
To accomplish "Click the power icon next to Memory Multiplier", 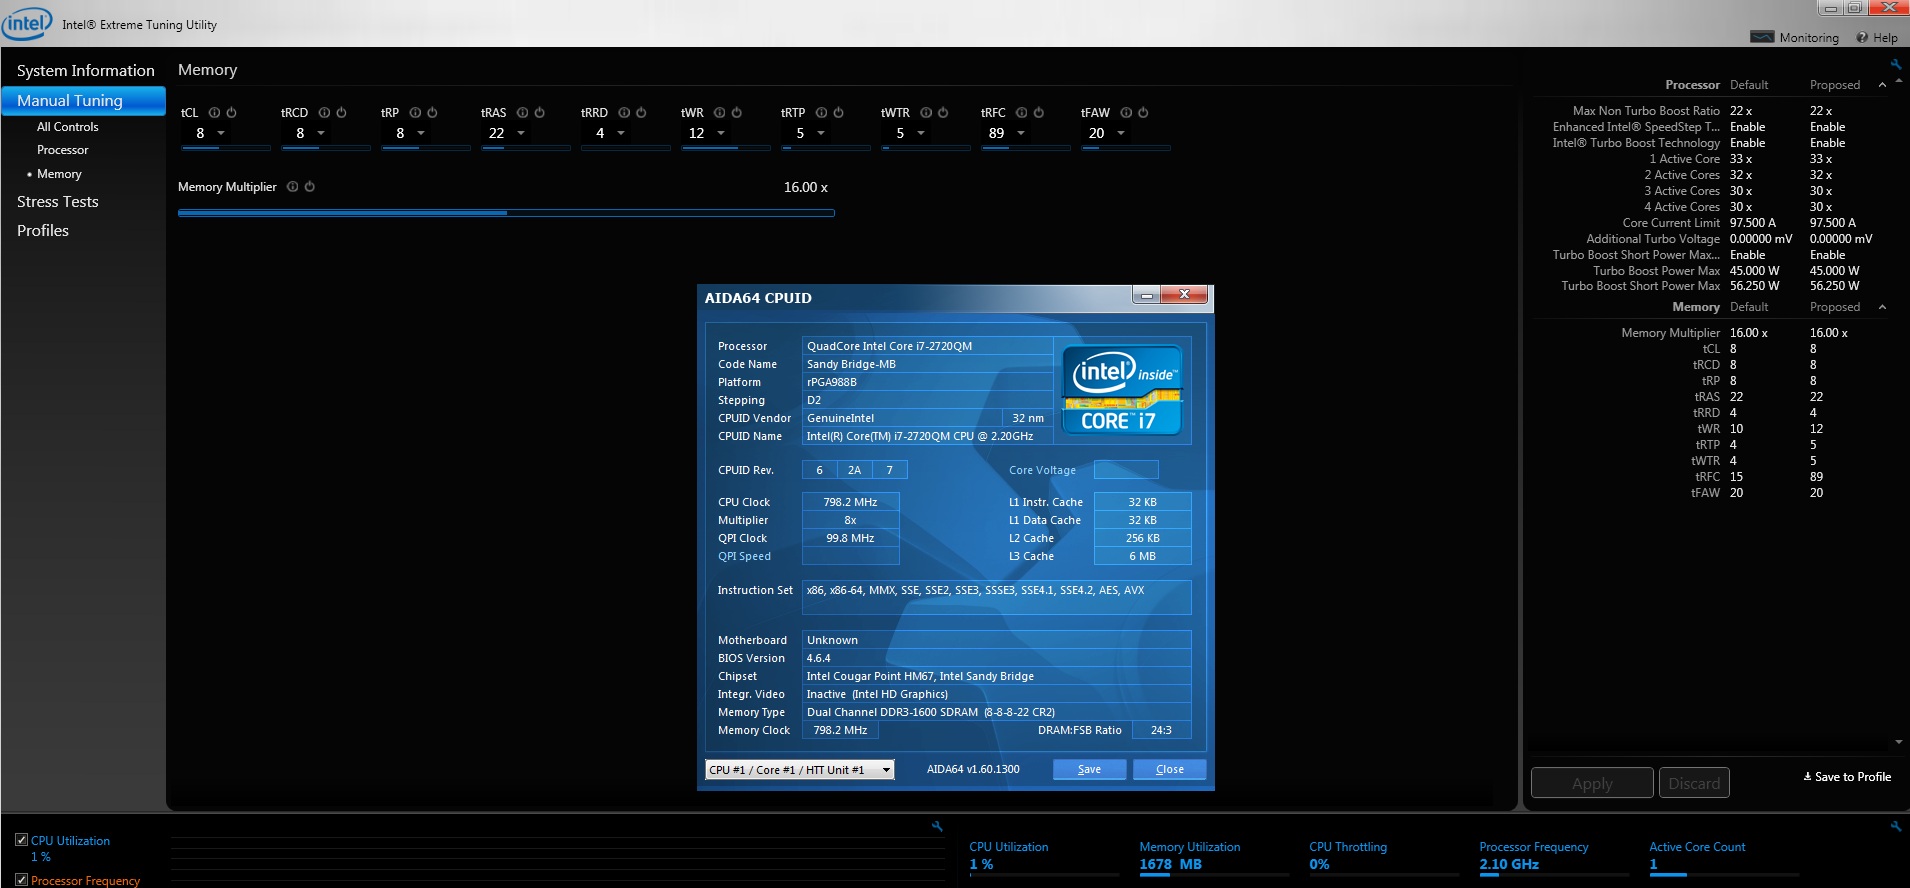I will (x=309, y=187).
